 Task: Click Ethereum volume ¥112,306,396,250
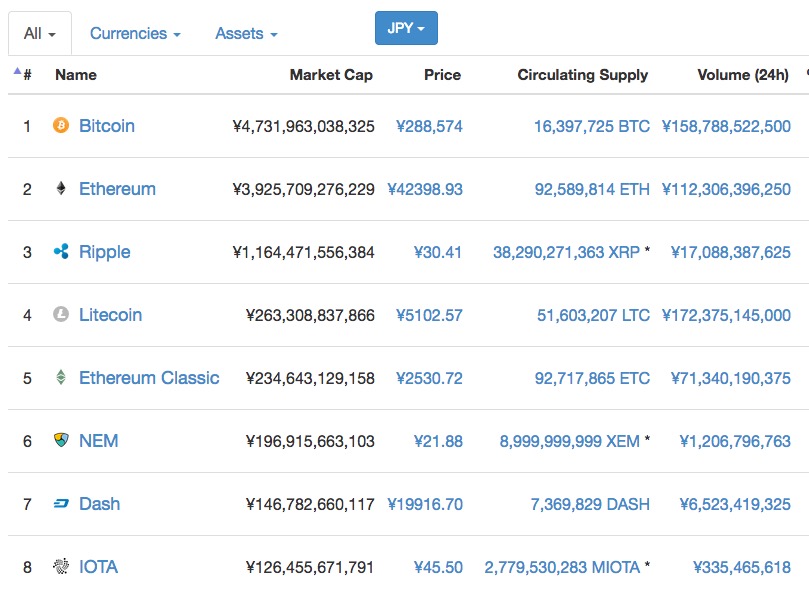[726, 189]
